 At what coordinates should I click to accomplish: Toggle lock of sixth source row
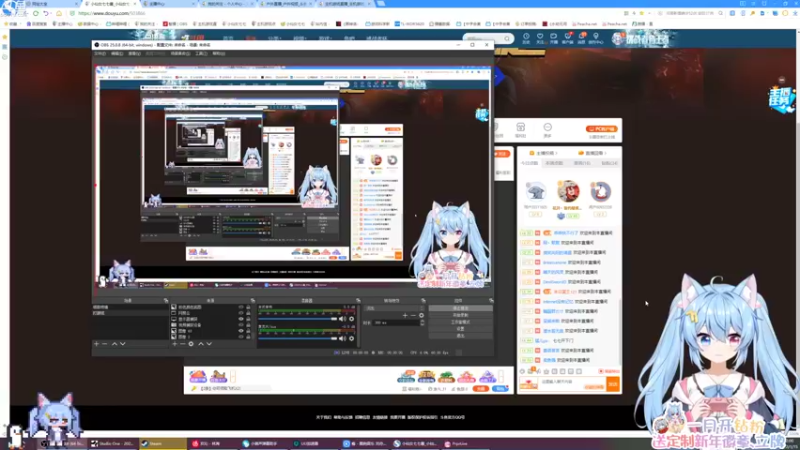(x=248, y=337)
